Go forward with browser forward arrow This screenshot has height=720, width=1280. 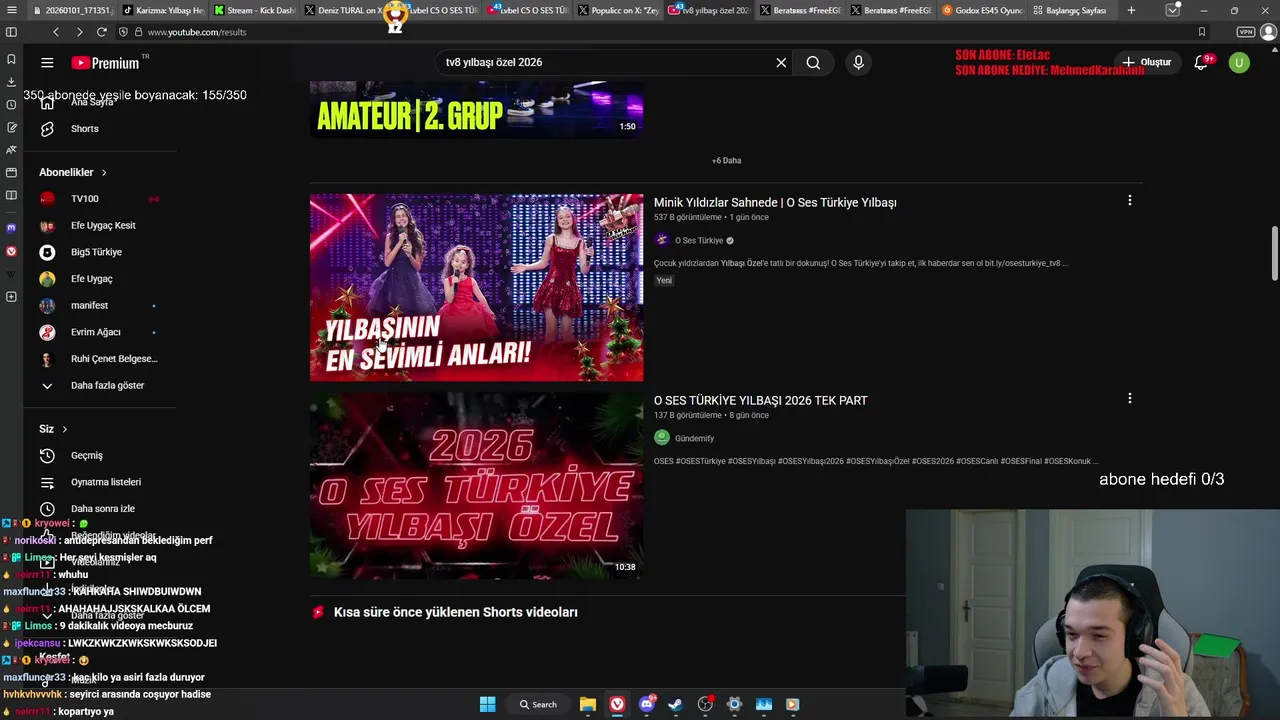79,32
